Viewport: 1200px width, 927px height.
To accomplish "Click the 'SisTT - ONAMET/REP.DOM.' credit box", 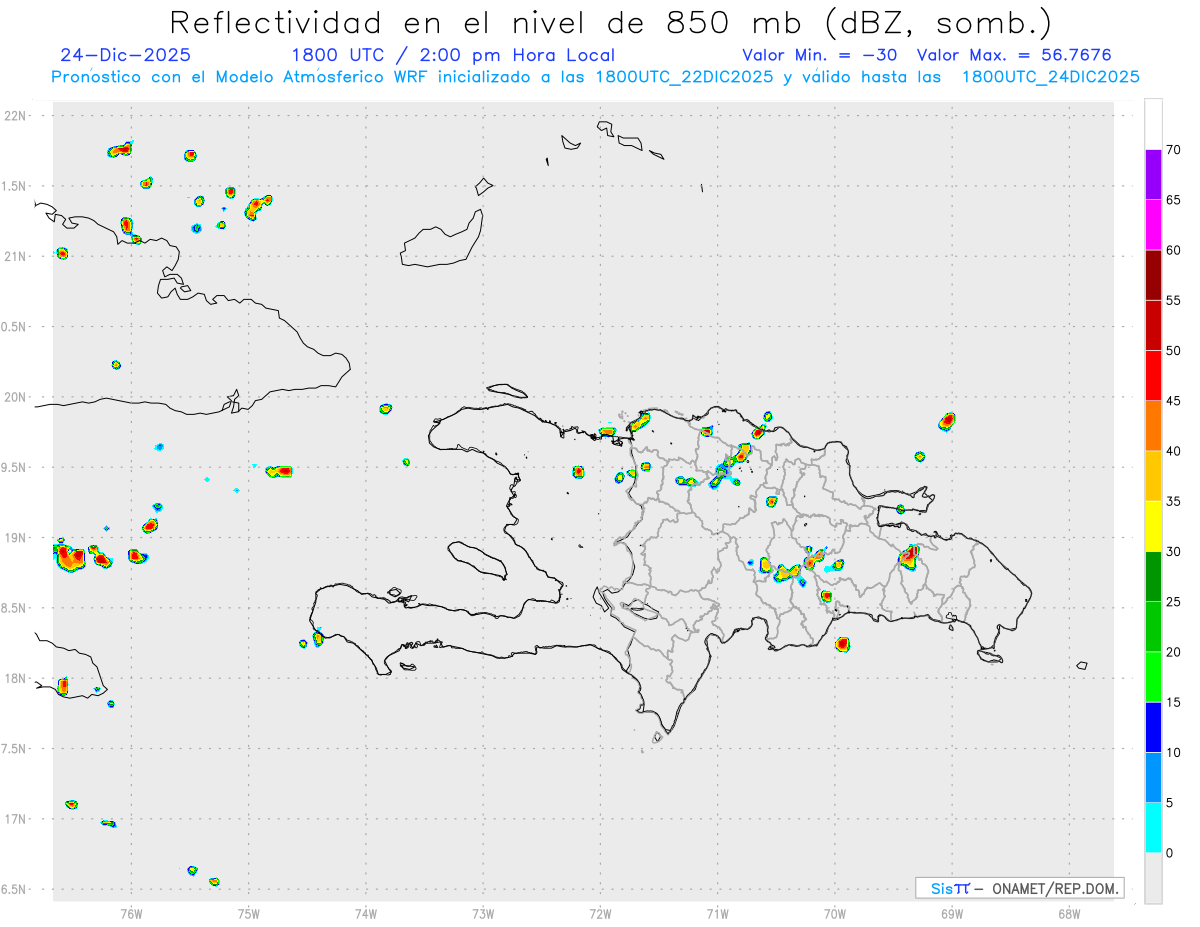I will [1019, 888].
